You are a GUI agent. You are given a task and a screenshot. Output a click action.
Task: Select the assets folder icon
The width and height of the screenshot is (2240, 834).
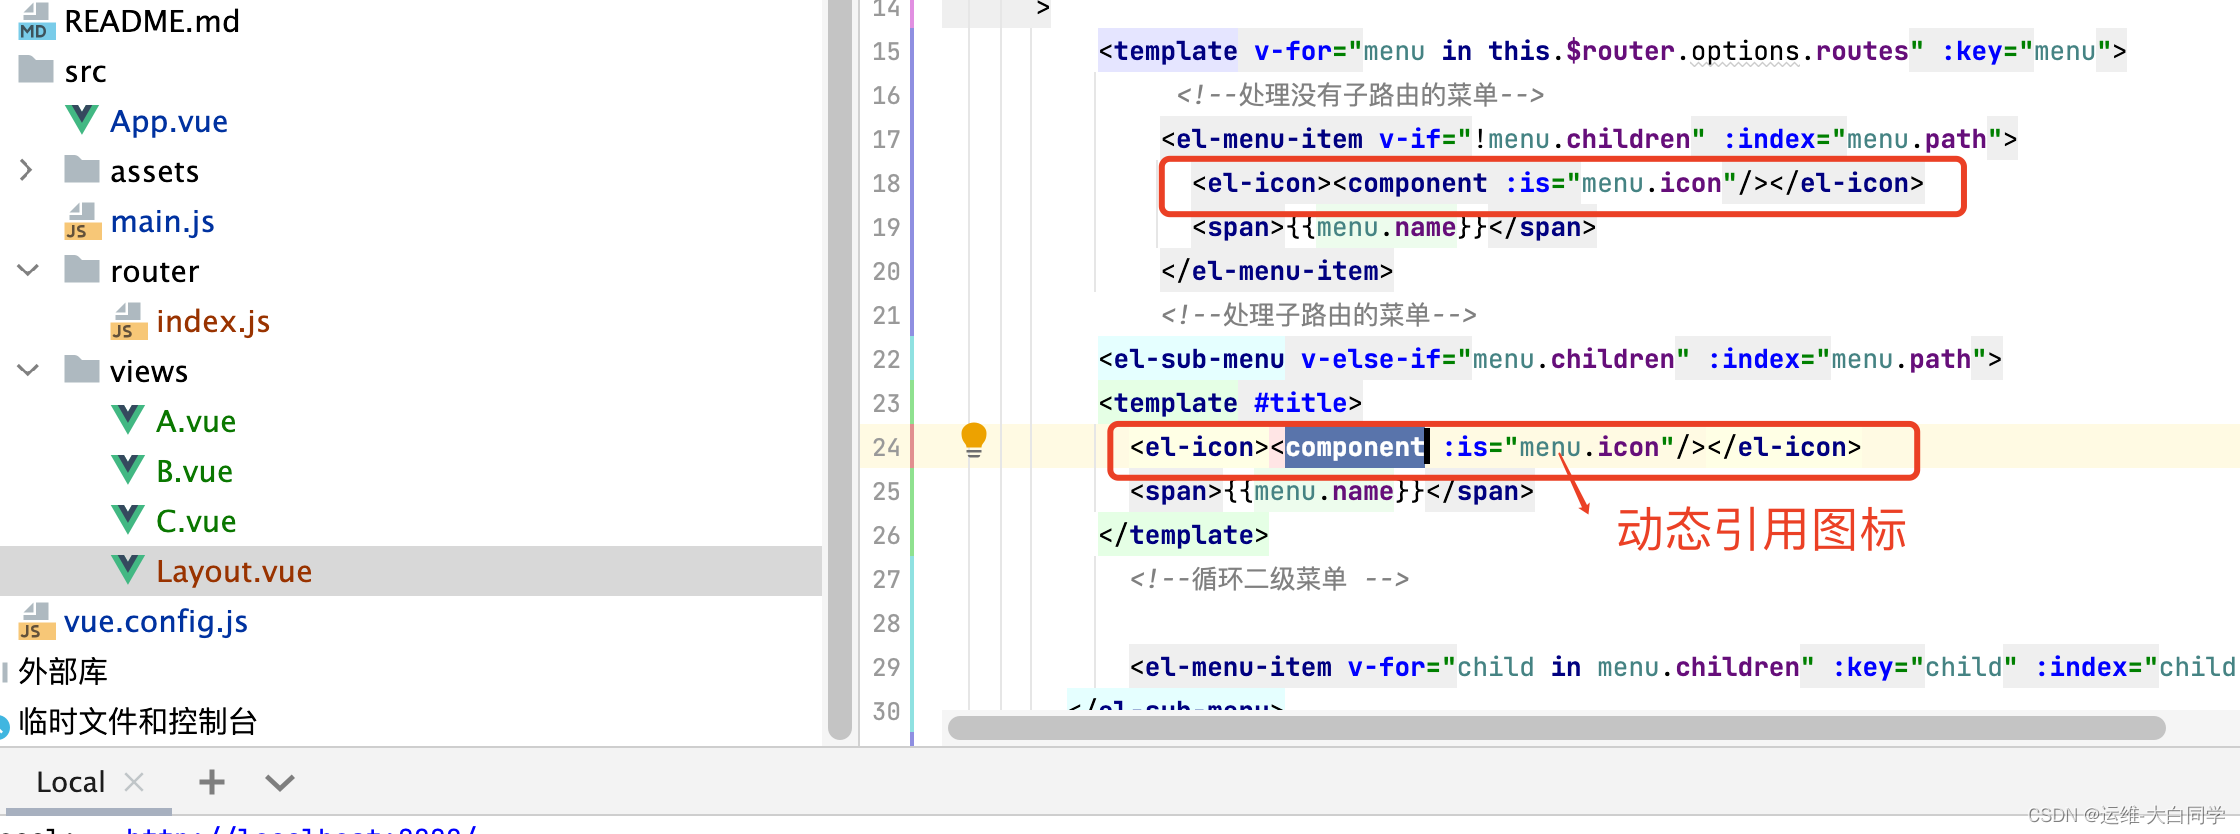pos(82,170)
